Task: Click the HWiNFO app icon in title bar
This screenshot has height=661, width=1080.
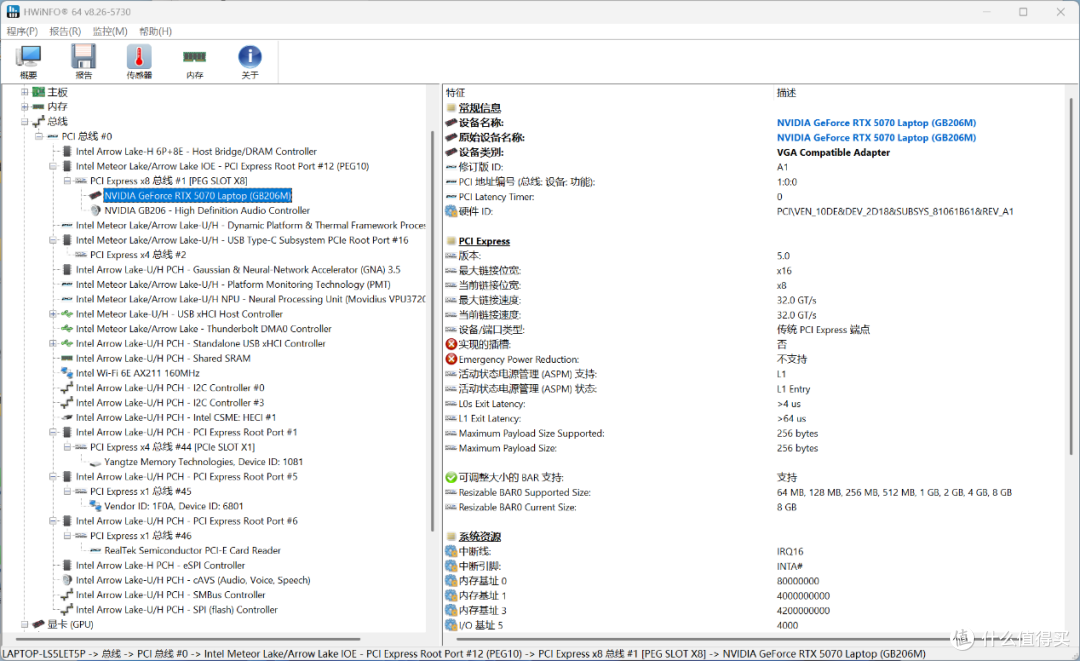Action: [x=12, y=12]
